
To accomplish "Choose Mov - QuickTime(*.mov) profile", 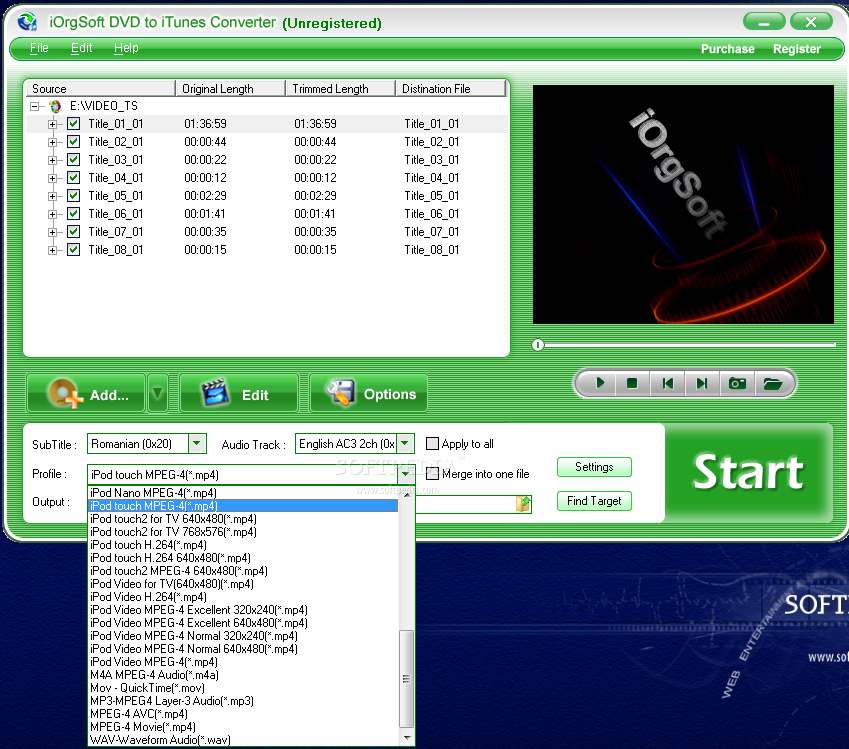I will point(243,688).
